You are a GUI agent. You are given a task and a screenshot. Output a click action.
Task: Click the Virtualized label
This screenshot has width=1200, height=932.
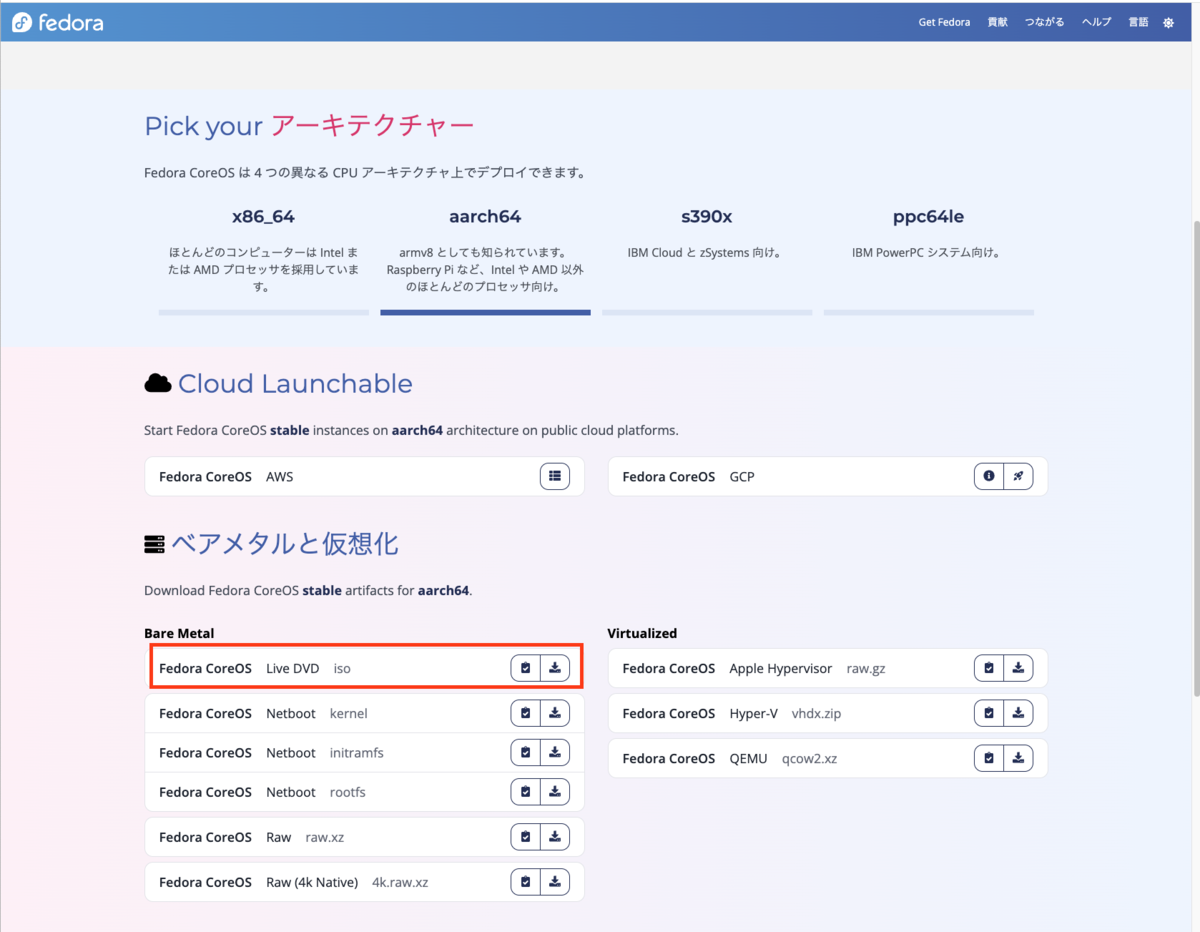(642, 633)
